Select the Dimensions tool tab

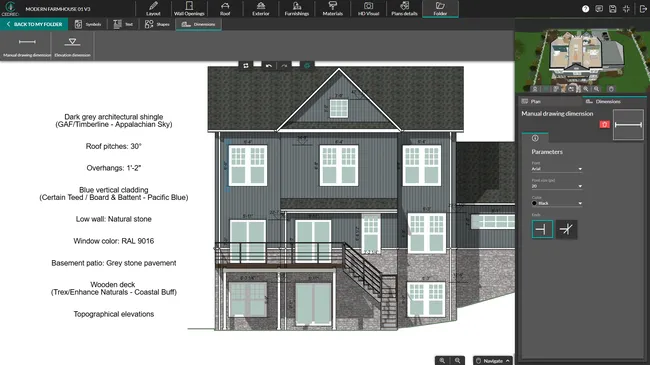(x=199, y=24)
